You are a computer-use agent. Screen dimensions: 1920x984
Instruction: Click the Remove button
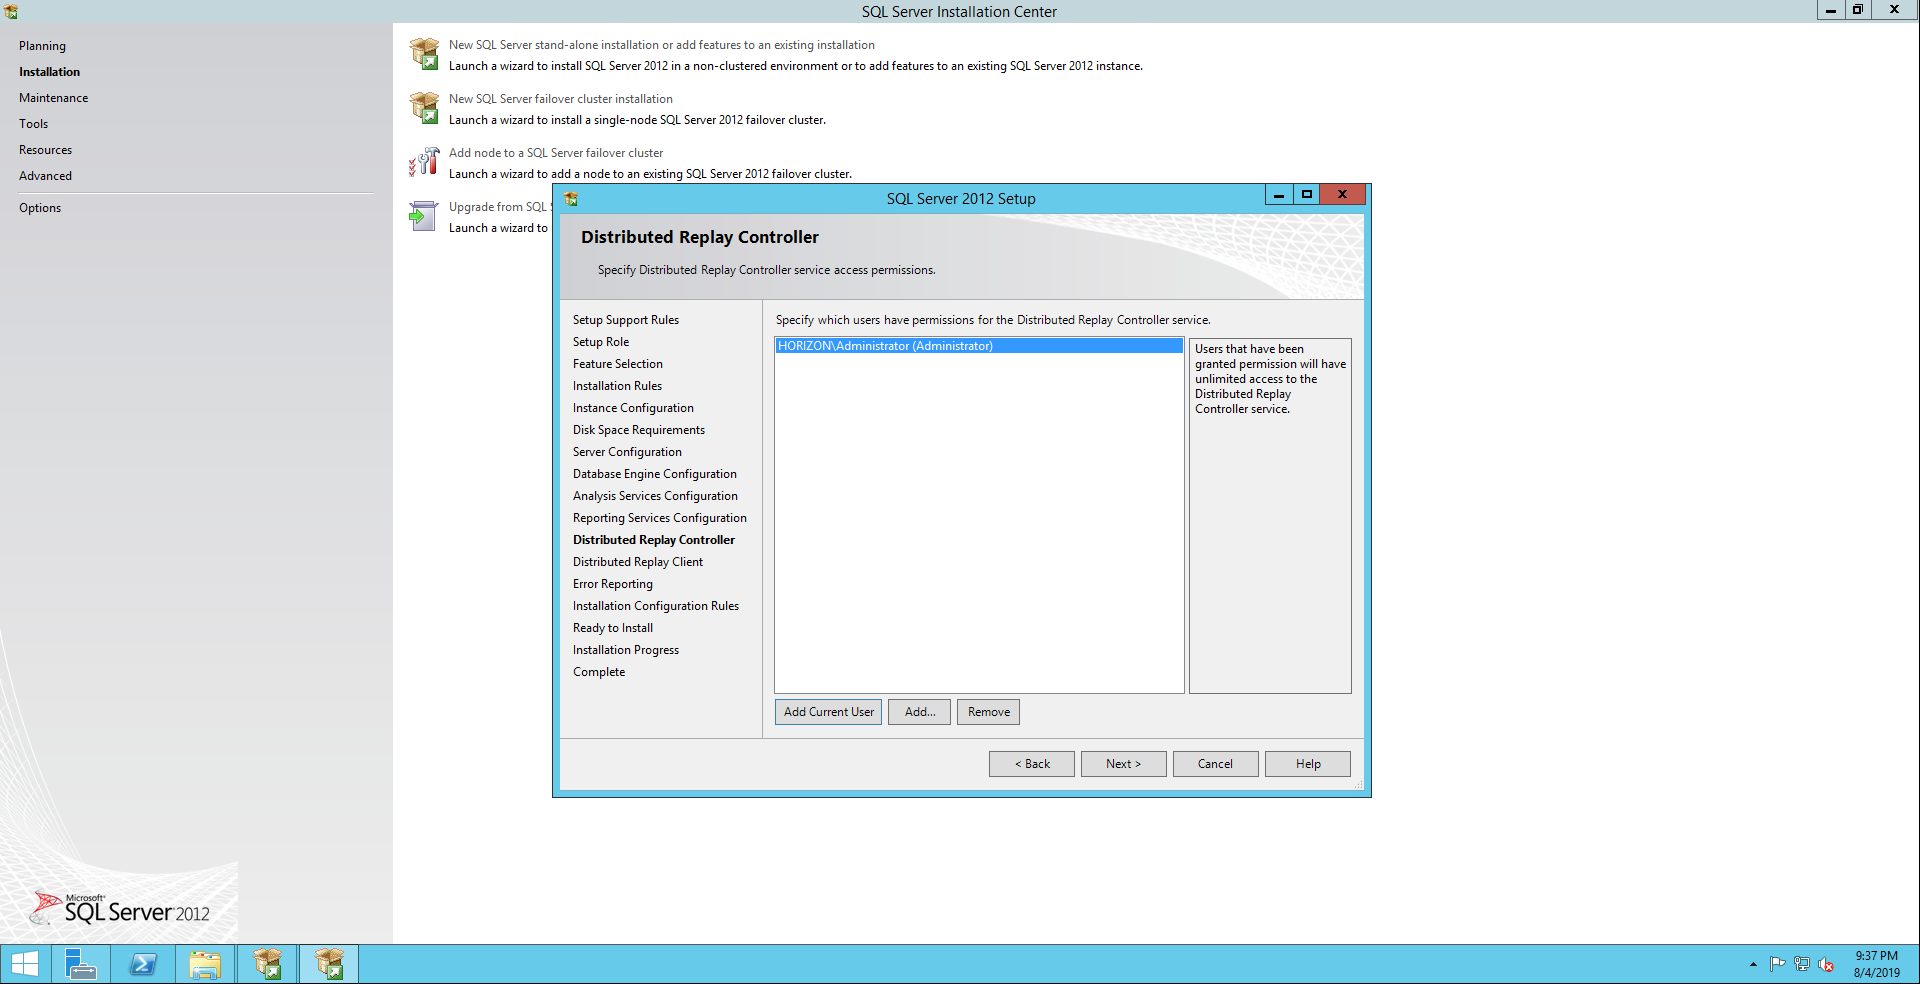click(x=988, y=712)
